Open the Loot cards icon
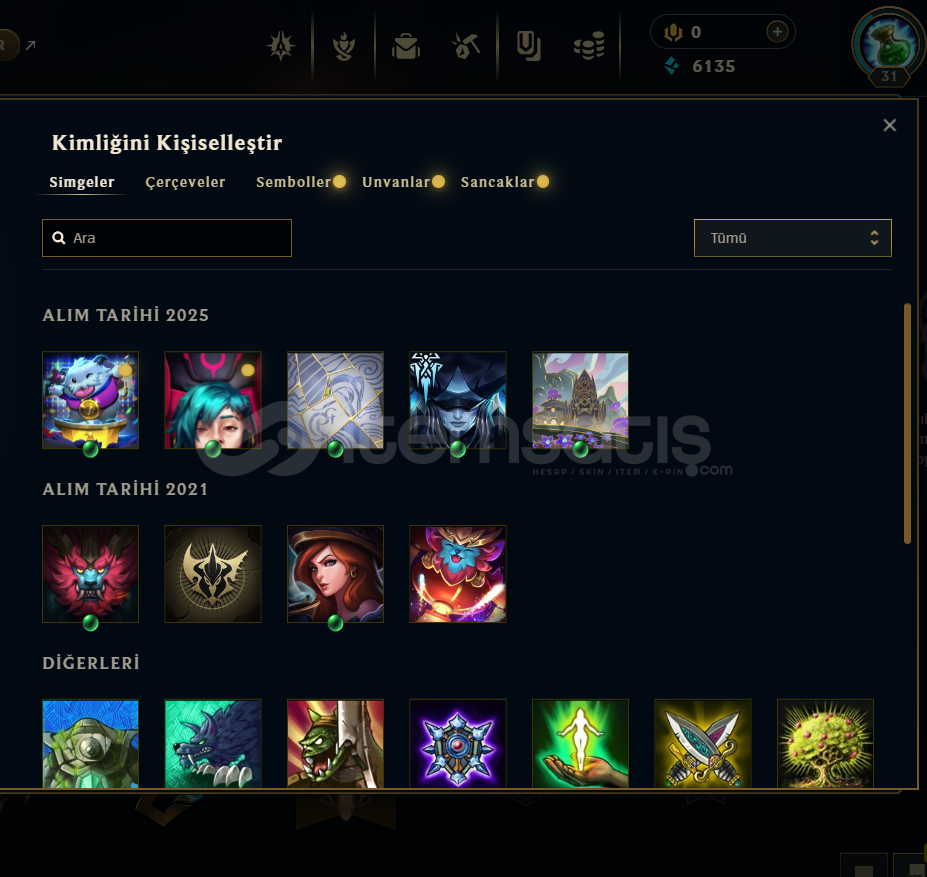Viewport: 927px width, 877px height. pos(529,46)
